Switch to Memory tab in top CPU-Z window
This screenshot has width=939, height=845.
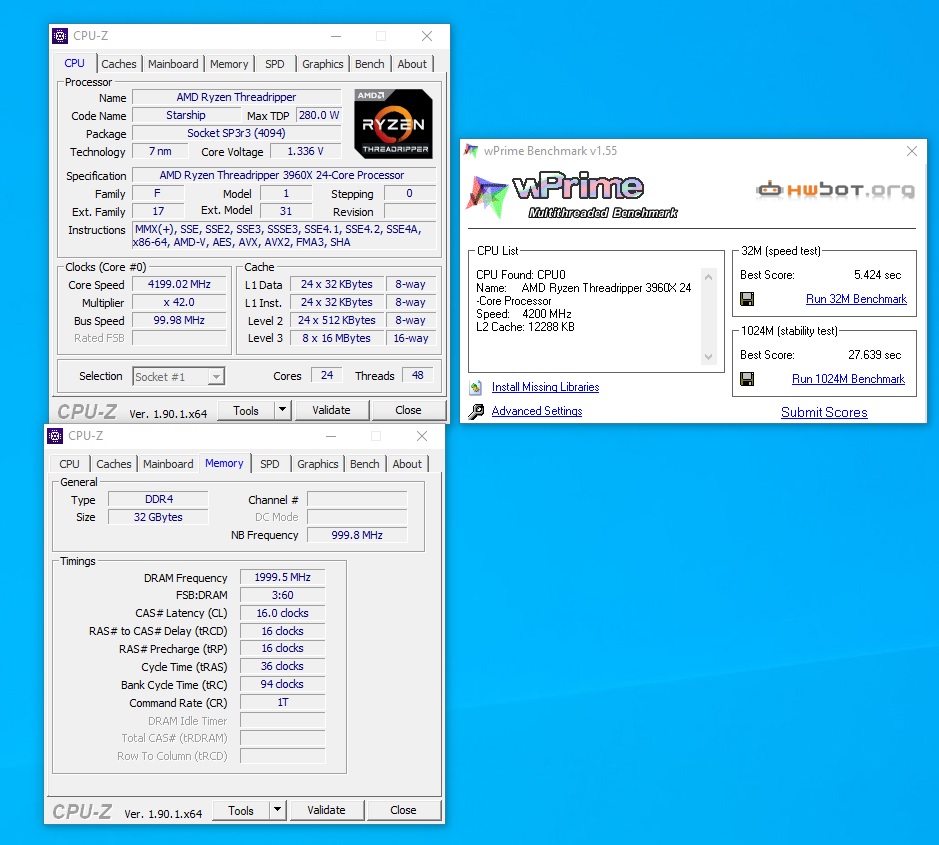[229, 64]
